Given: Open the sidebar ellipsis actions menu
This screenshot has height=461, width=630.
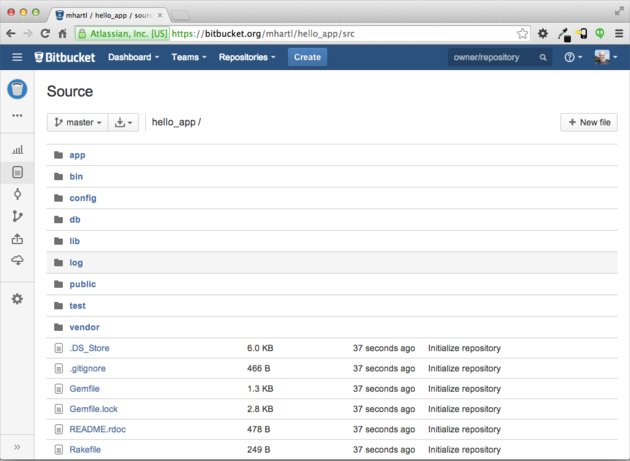Looking at the screenshot, I should pos(17,115).
